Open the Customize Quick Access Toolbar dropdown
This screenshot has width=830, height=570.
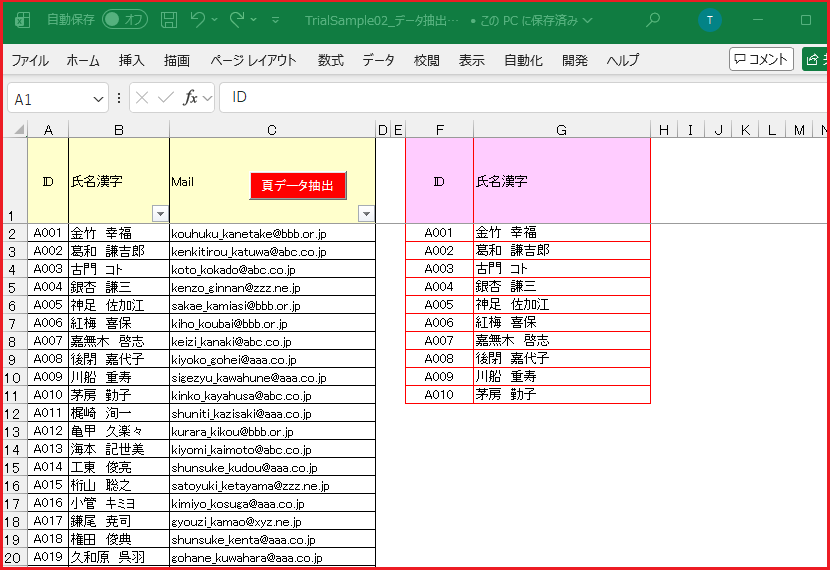click(x=275, y=20)
